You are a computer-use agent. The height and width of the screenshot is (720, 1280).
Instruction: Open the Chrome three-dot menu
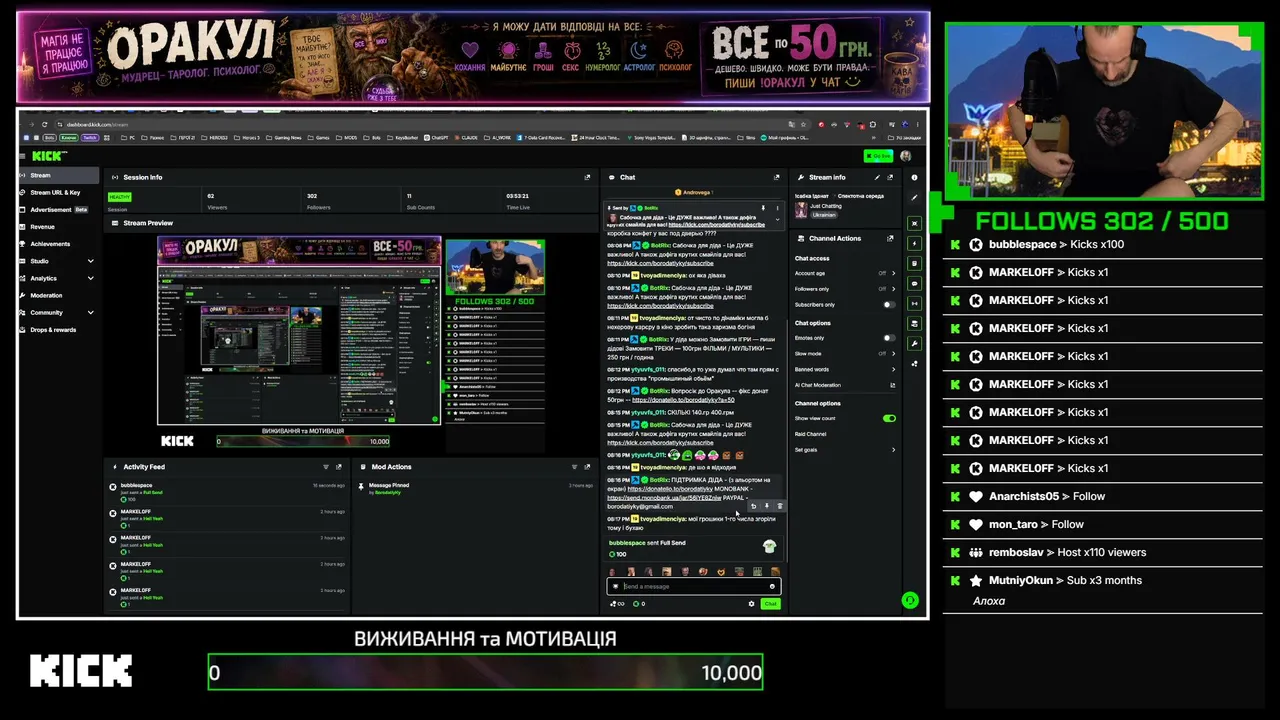coord(917,124)
